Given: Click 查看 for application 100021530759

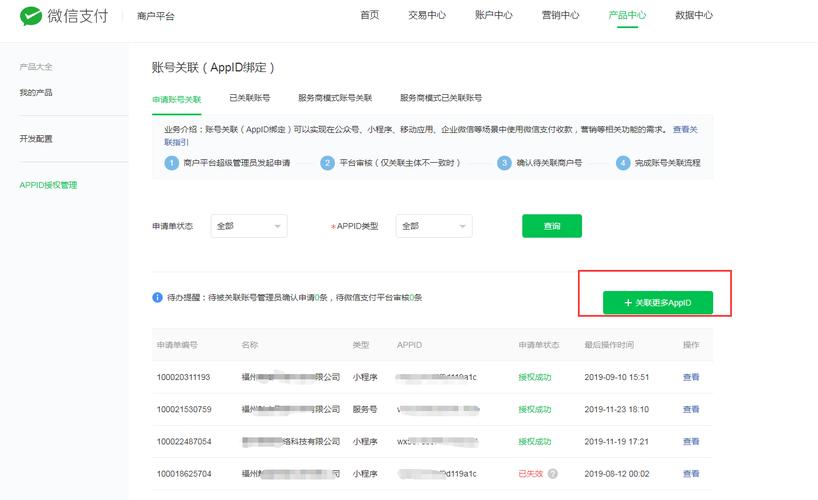Looking at the screenshot, I should point(691,409).
